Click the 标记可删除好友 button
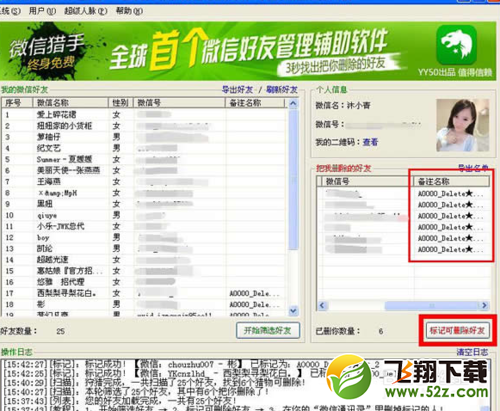 click(x=457, y=330)
